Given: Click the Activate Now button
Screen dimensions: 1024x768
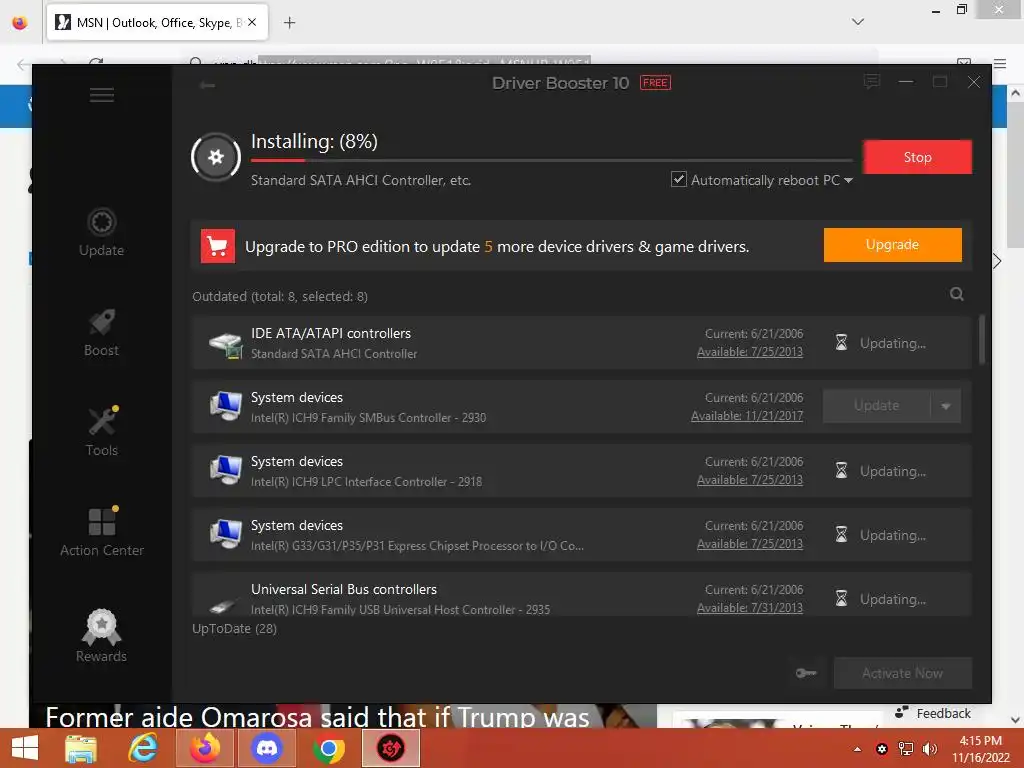Looking at the screenshot, I should [903, 673].
